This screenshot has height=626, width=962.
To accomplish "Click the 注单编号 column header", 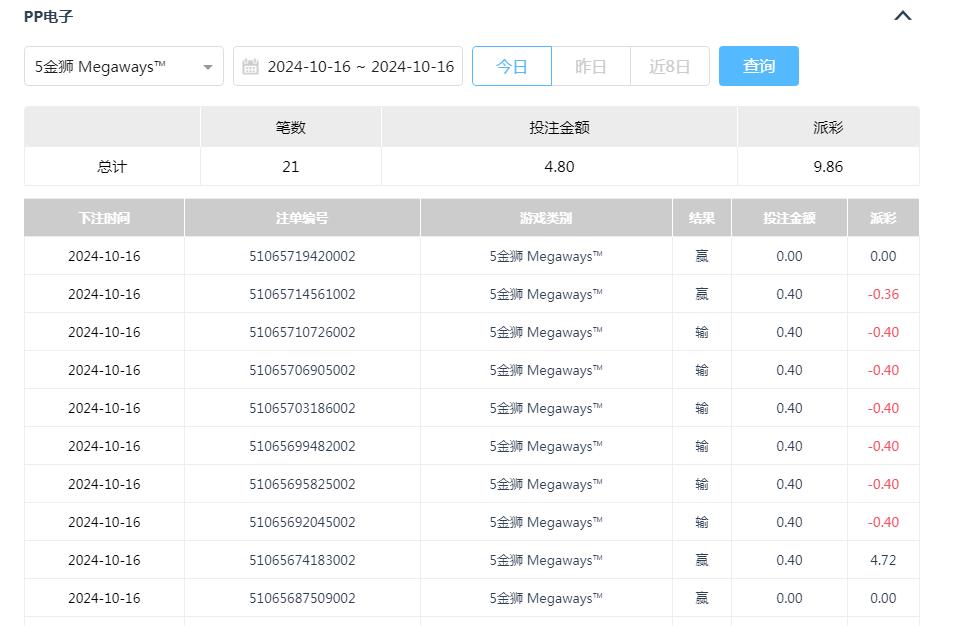I will coord(302,218).
